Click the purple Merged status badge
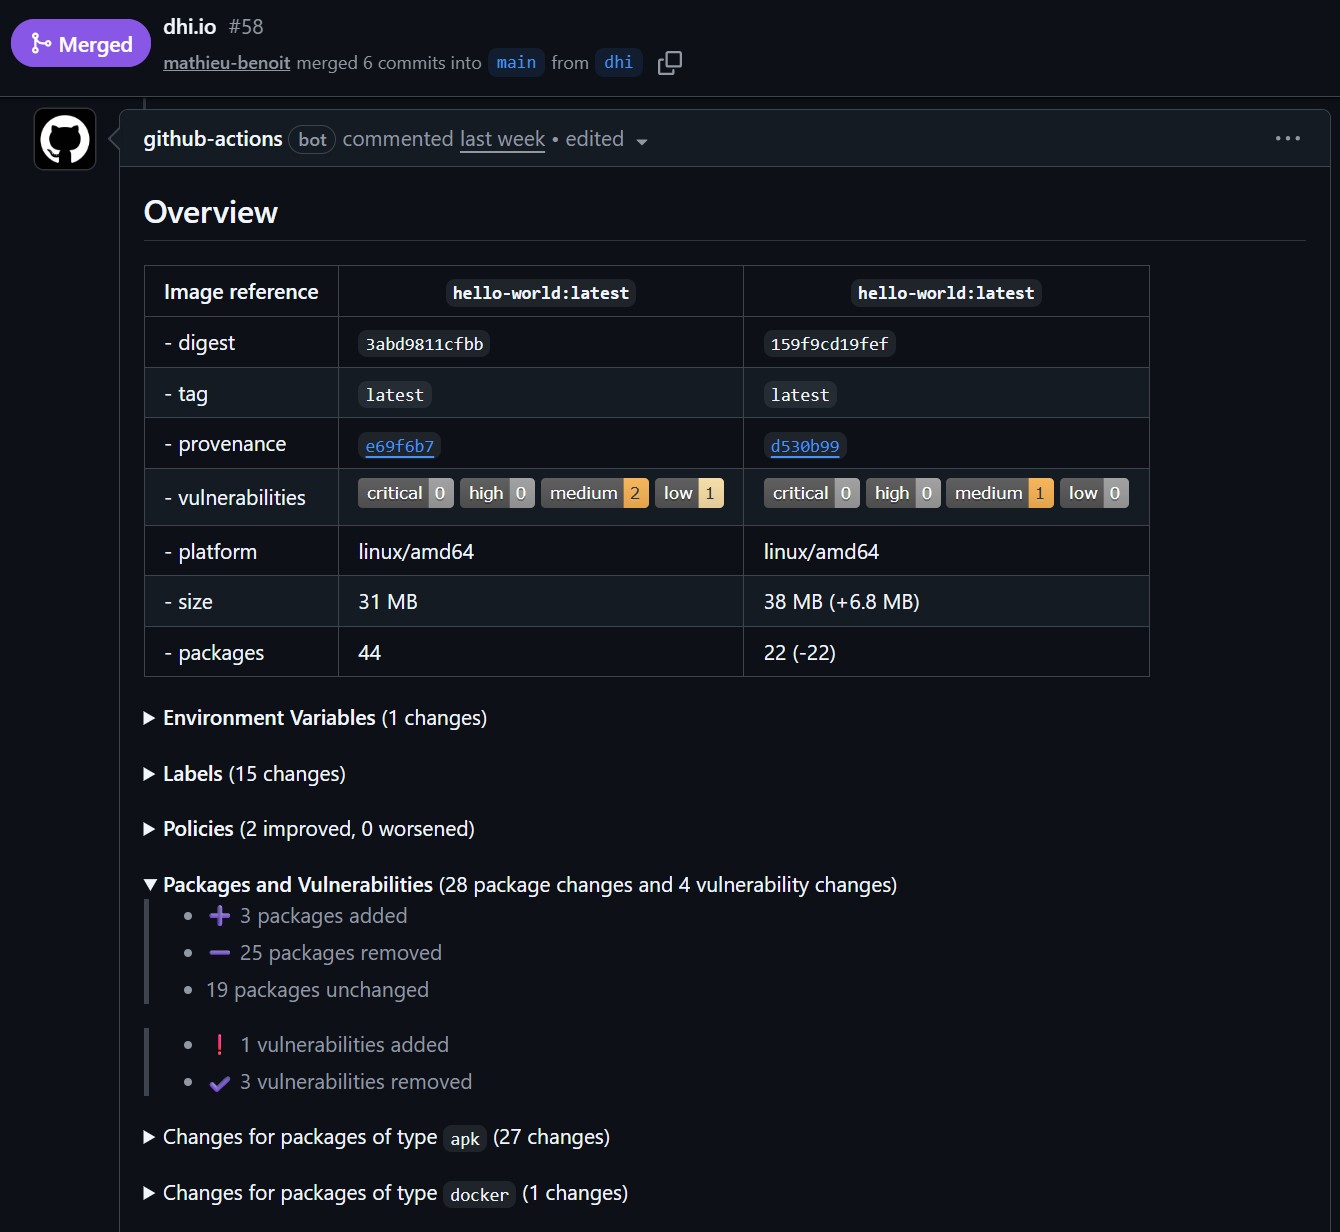This screenshot has width=1340, height=1232. (81, 44)
